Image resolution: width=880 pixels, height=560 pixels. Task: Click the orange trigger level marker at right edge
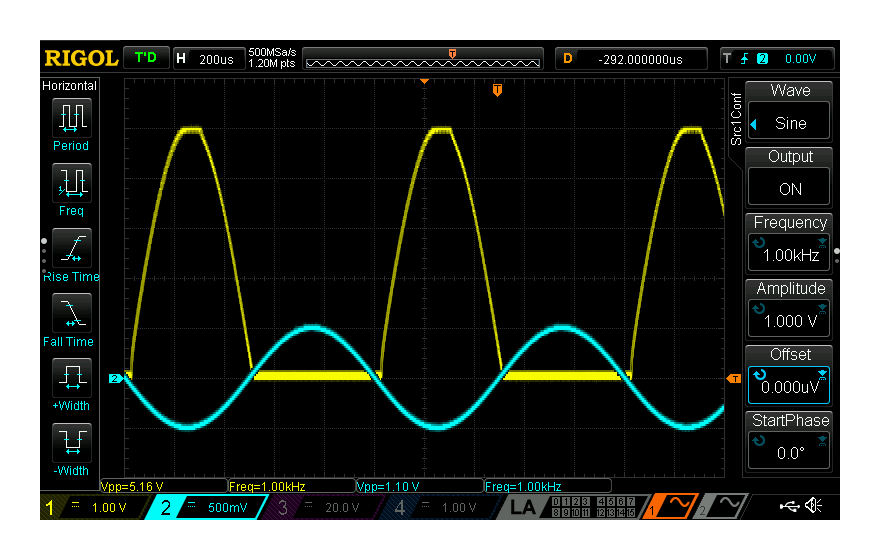tap(734, 379)
